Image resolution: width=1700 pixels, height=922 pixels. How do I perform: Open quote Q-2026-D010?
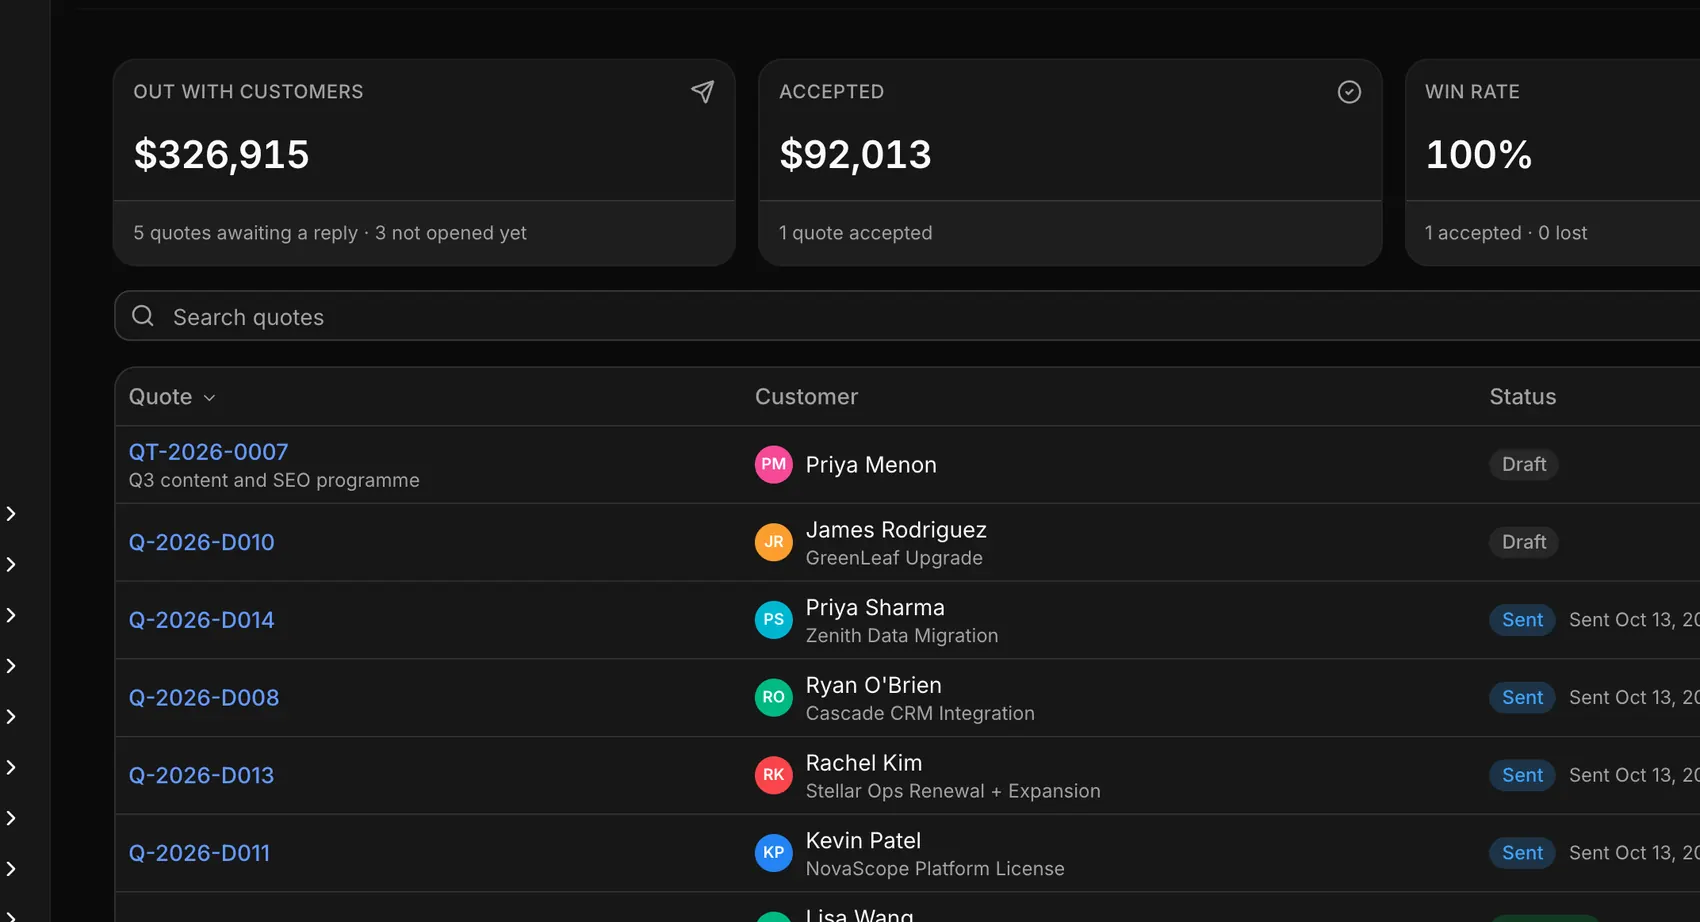(201, 542)
